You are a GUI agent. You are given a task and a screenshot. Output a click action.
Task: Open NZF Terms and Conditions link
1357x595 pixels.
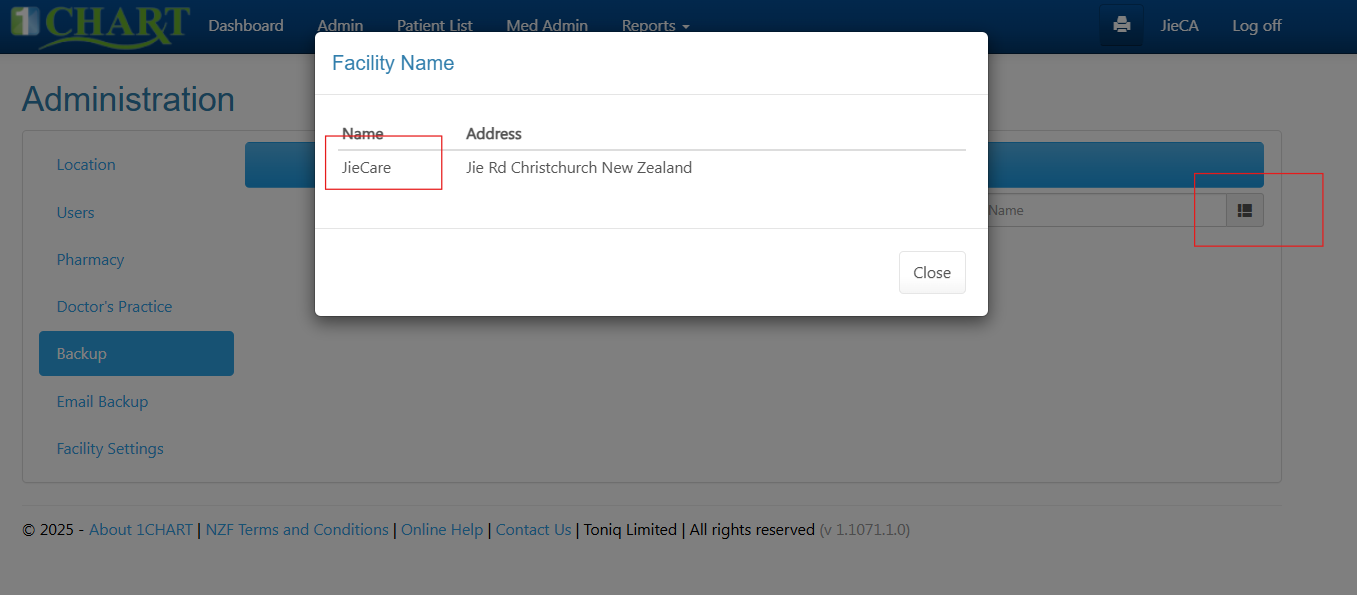(x=297, y=530)
